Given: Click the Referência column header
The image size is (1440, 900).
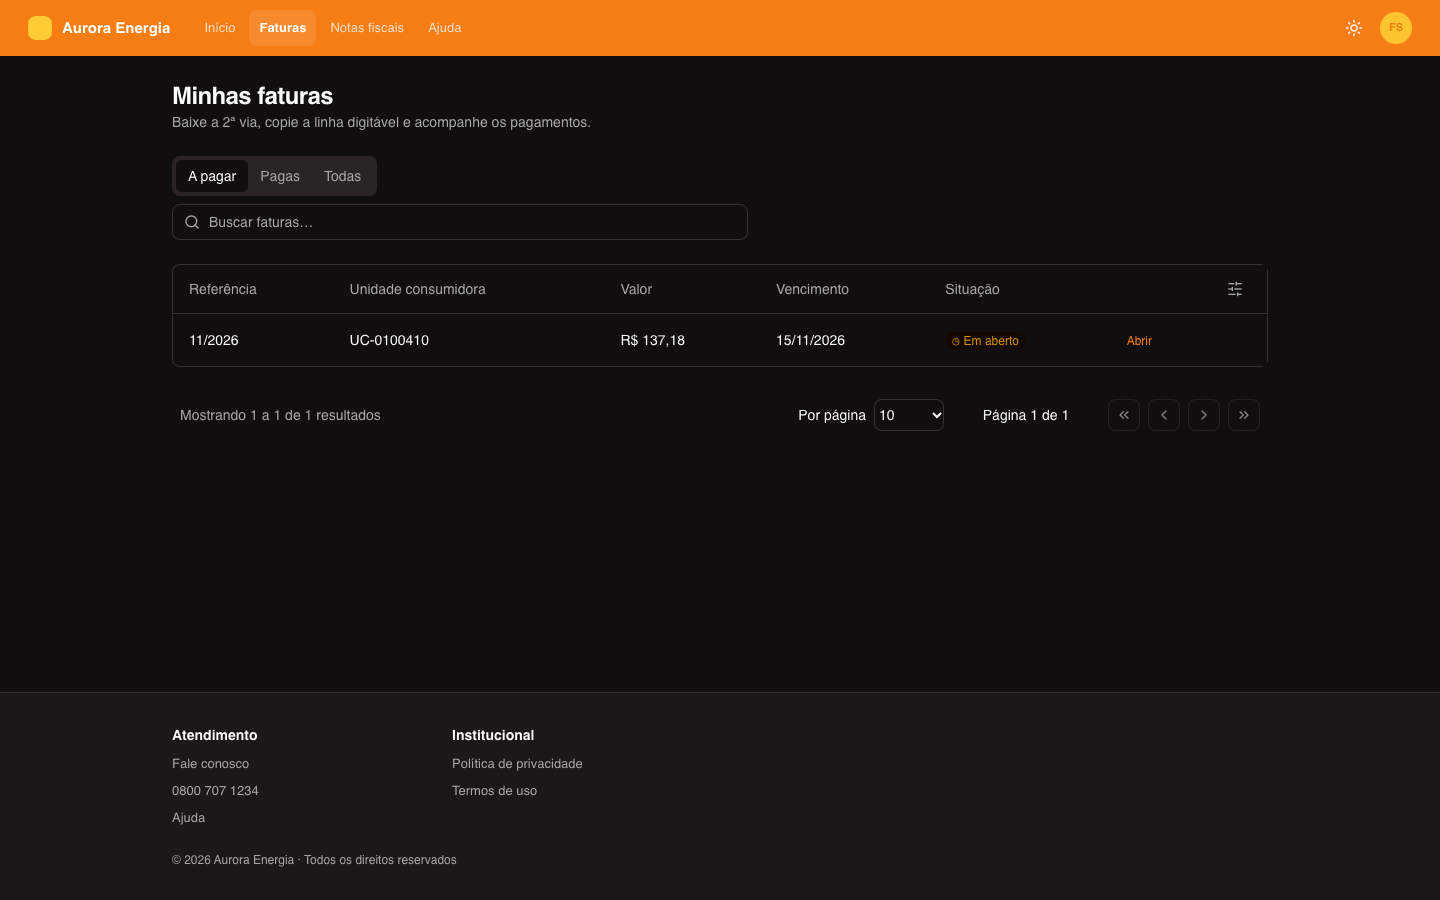Looking at the screenshot, I should pyautogui.click(x=223, y=289).
